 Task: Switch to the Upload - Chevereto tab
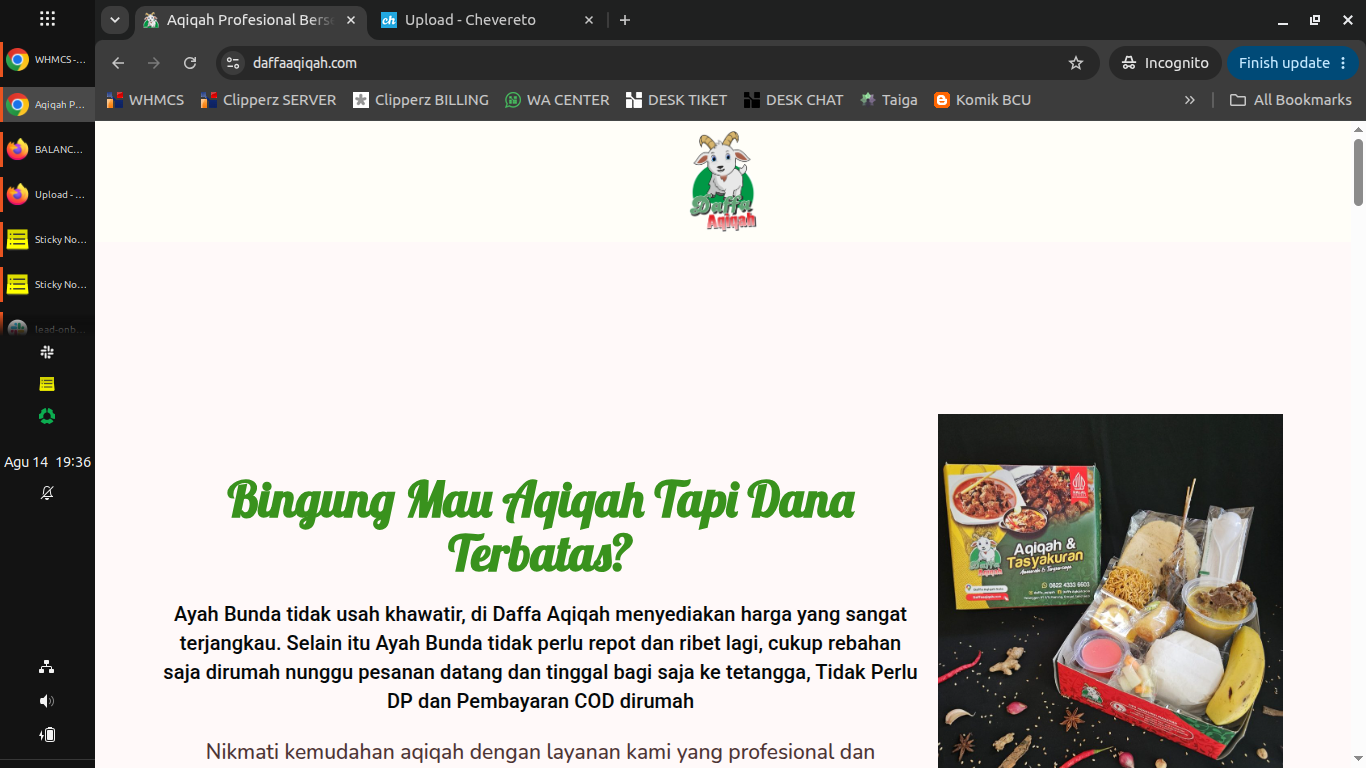[x=488, y=20]
